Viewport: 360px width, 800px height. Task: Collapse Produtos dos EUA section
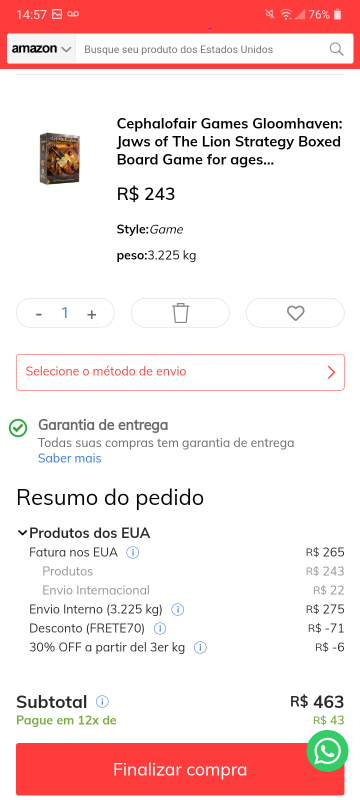[x=22, y=533]
